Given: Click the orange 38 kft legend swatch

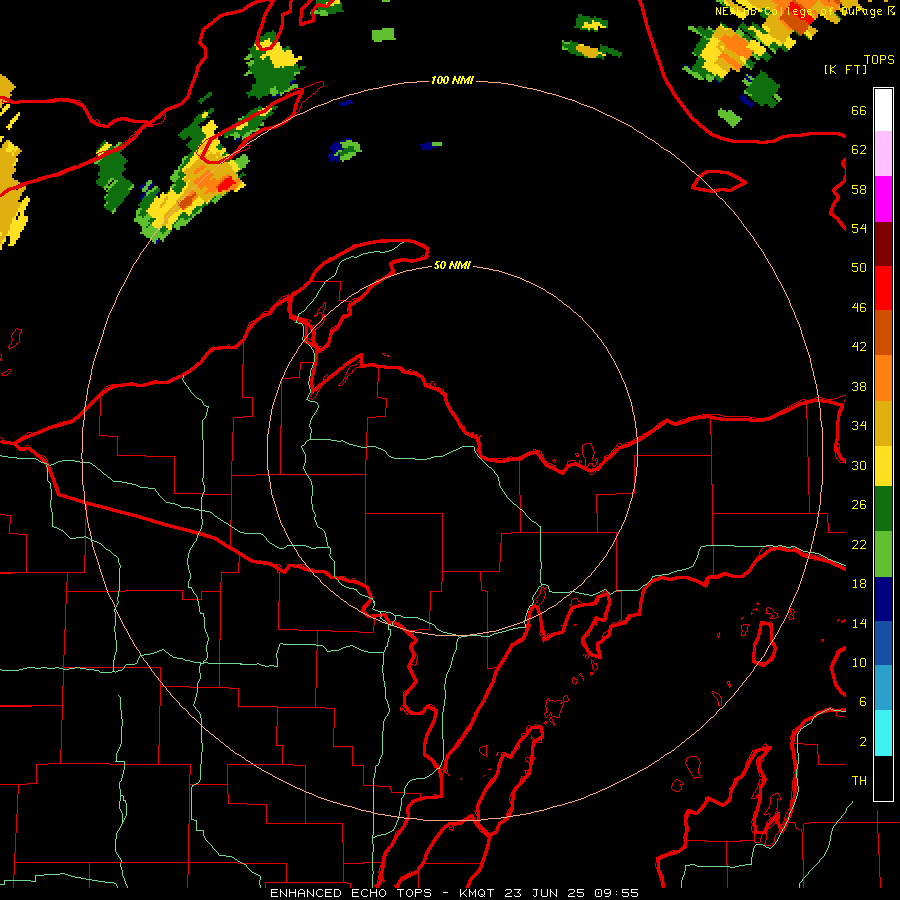Looking at the screenshot, I should pyautogui.click(x=883, y=378).
